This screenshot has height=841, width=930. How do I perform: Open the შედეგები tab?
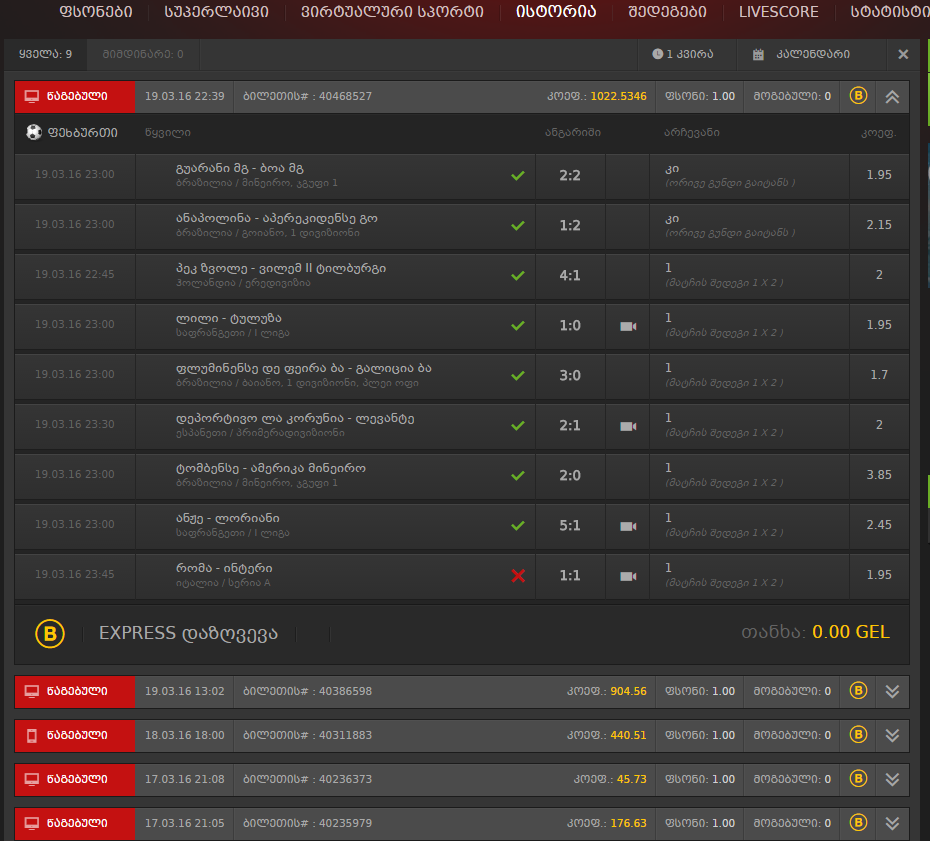click(x=667, y=12)
